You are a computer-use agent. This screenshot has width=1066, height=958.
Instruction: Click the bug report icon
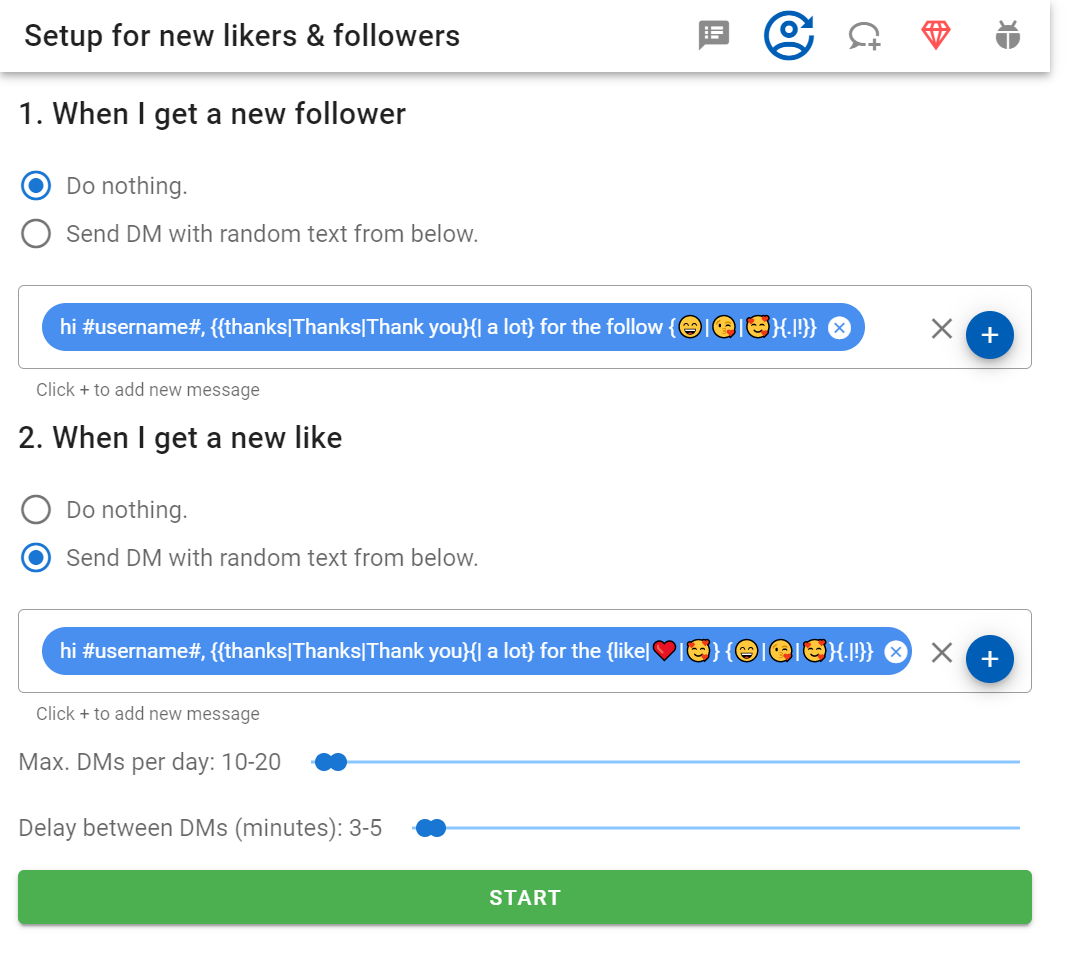click(x=1007, y=36)
